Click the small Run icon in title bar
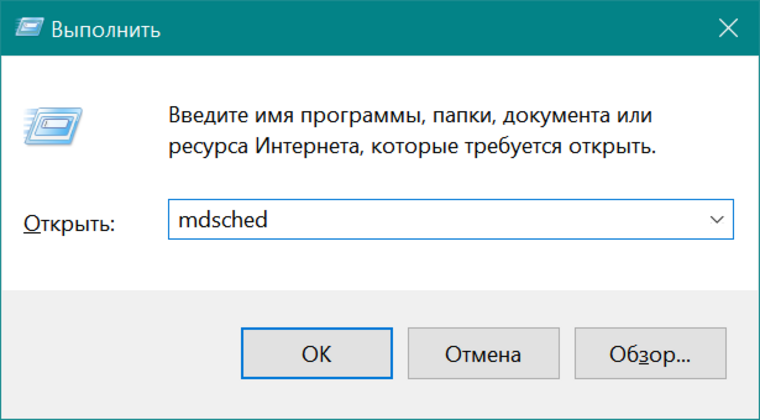760x420 pixels. tap(29, 28)
